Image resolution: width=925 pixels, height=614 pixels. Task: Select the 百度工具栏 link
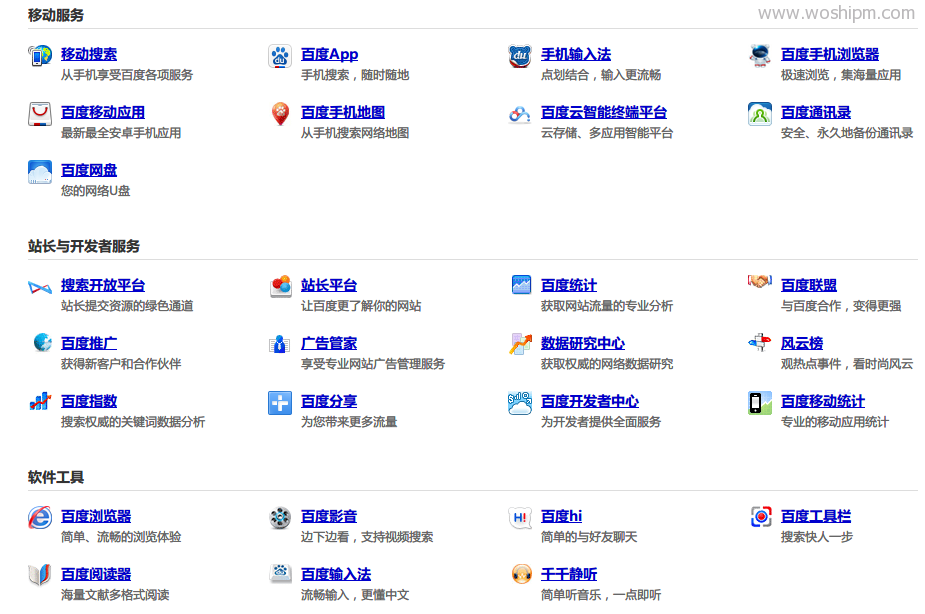tap(816, 516)
